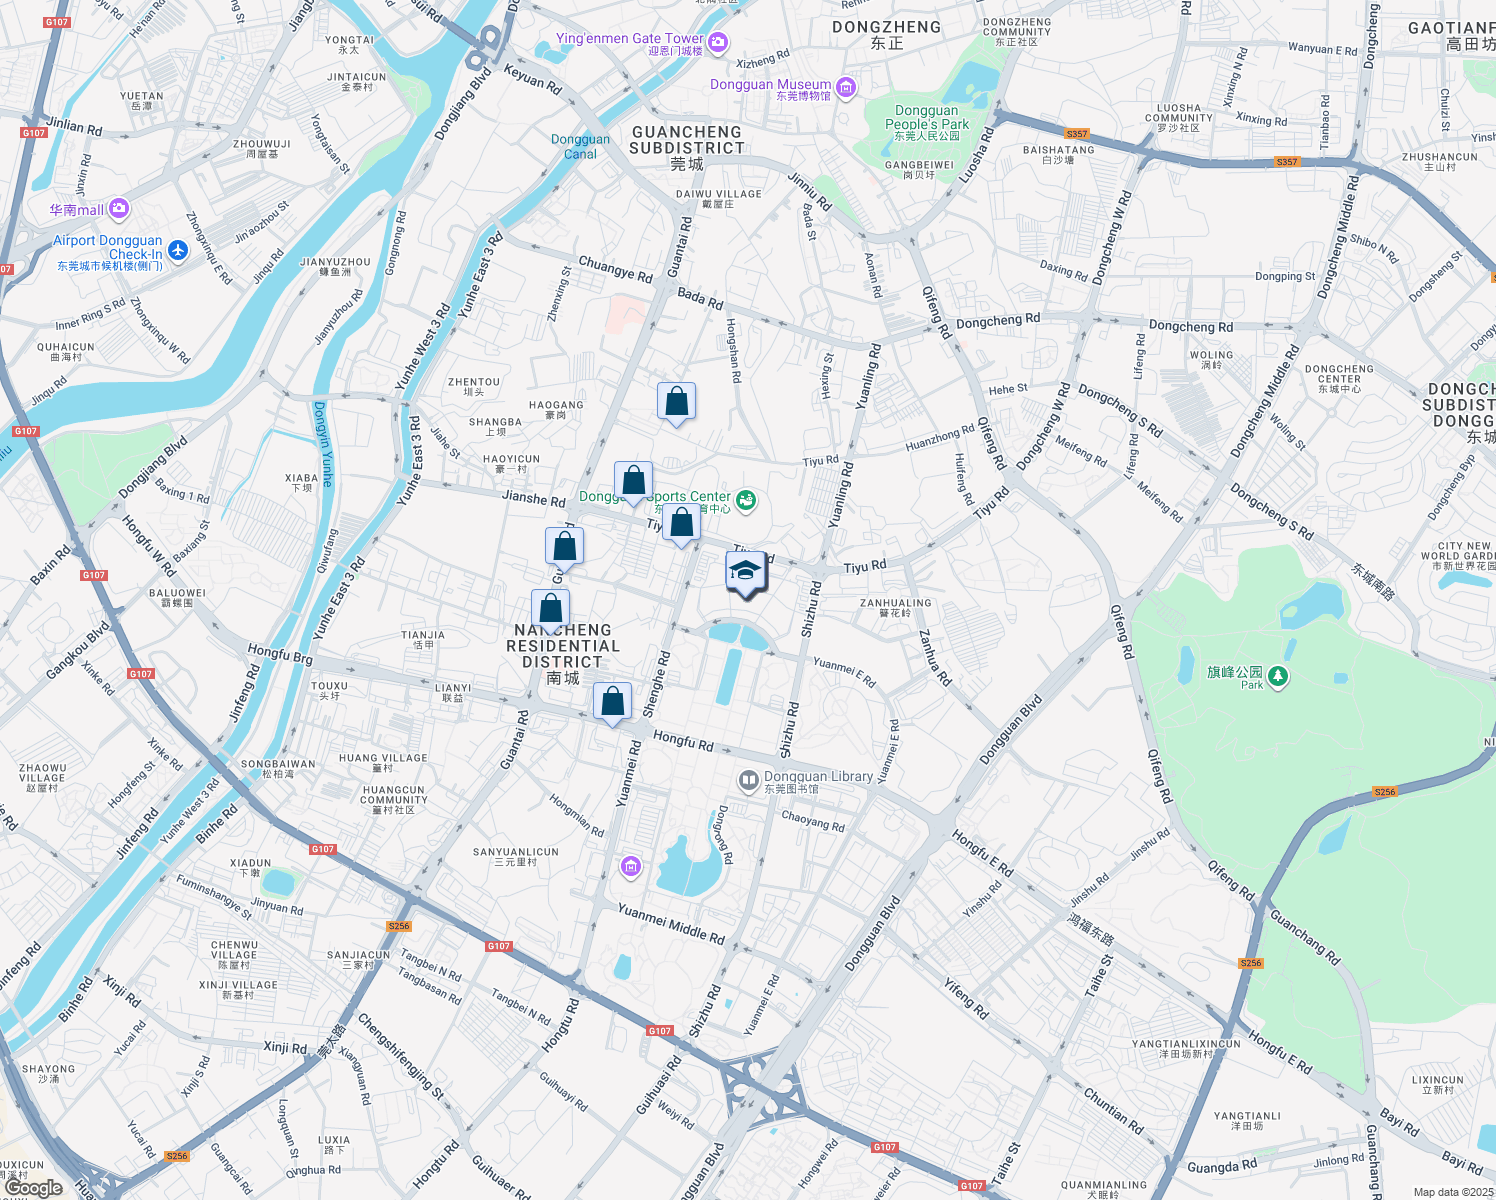Image resolution: width=1496 pixels, height=1200 pixels.
Task: Select the ZHOUWUJI label
Action: tap(262, 149)
